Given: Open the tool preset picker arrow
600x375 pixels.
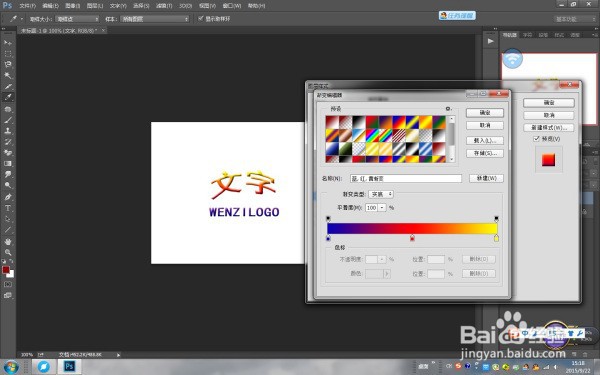Looking at the screenshot, I should point(21,19).
